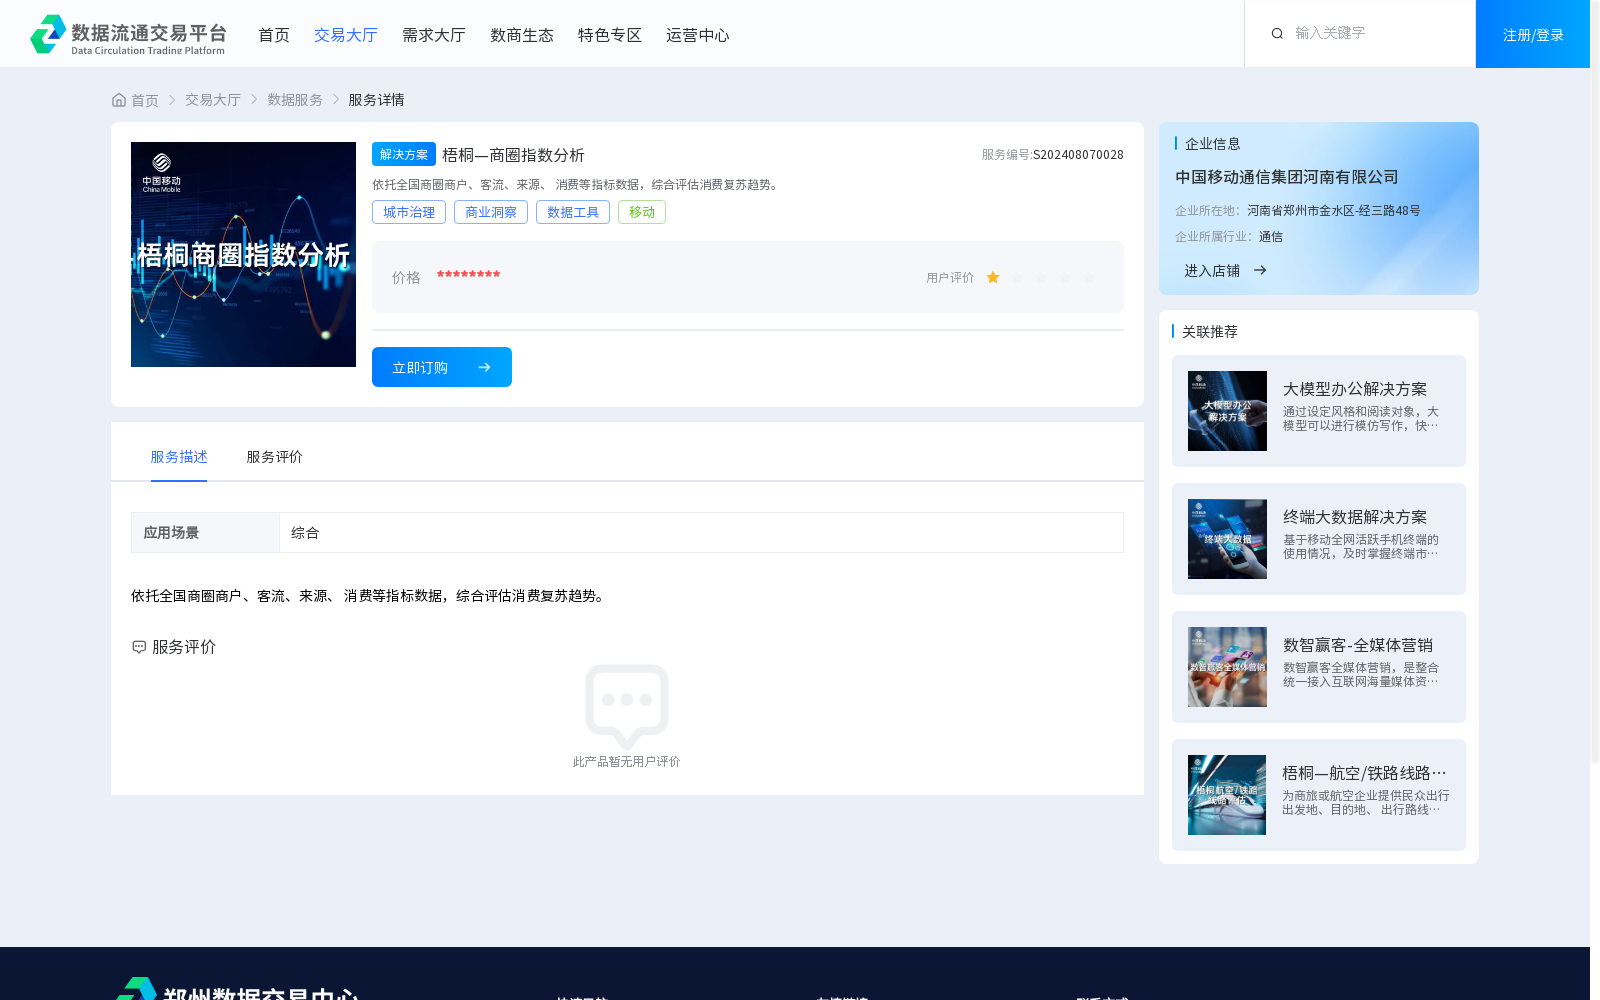Click the 综合 value in 应用场景 row
The height and width of the screenshot is (1000, 1600).
point(305,533)
